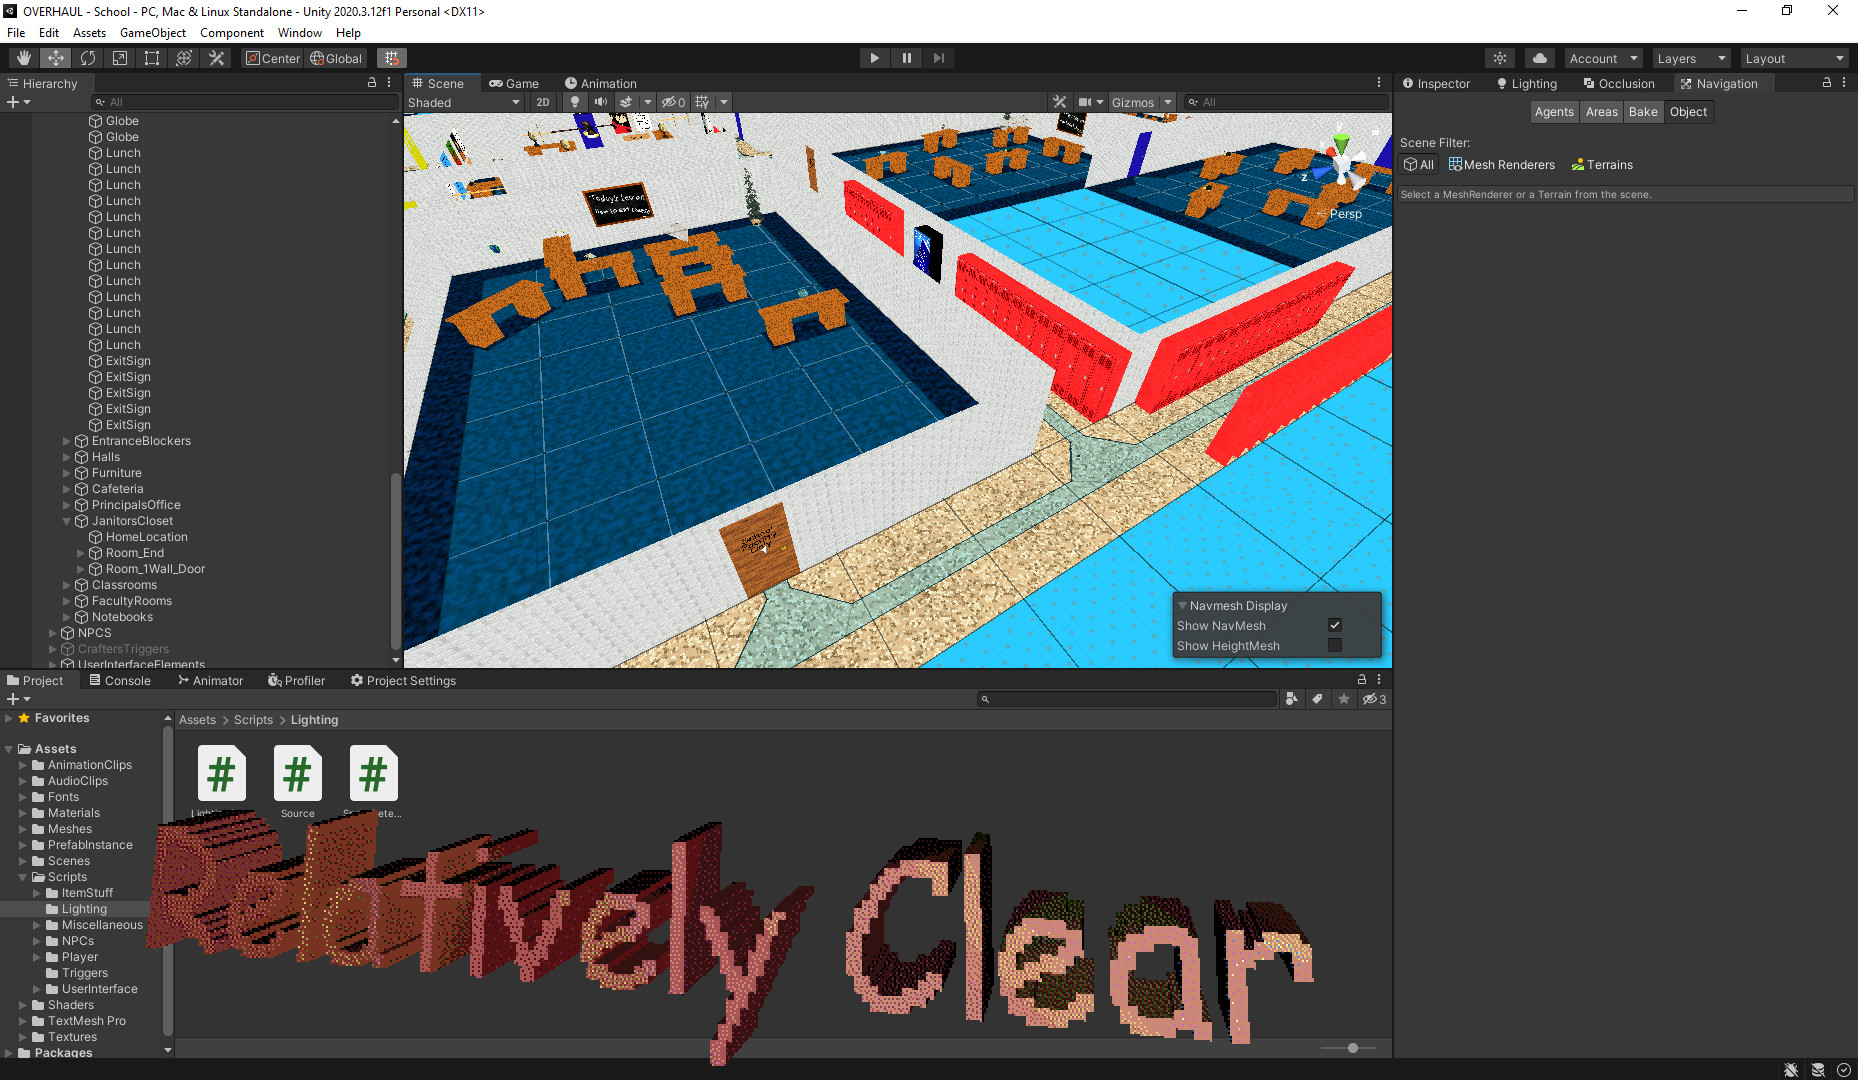This screenshot has height=1080, width=1858.
Task: Click the Agents button in Navigation panel
Action: 1554,111
